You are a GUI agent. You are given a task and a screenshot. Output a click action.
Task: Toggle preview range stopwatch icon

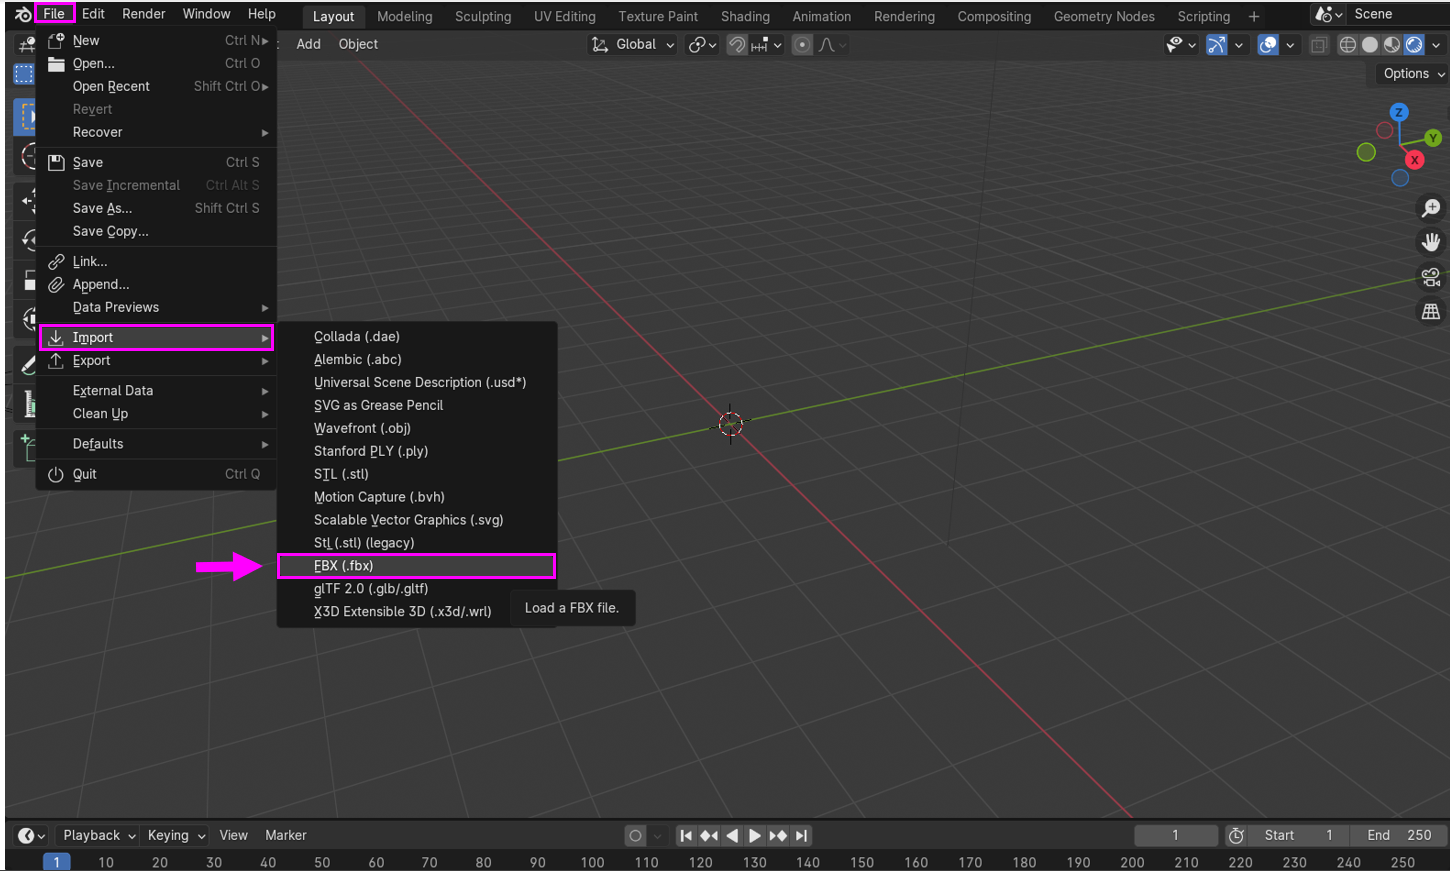(x=1236, y=836)
